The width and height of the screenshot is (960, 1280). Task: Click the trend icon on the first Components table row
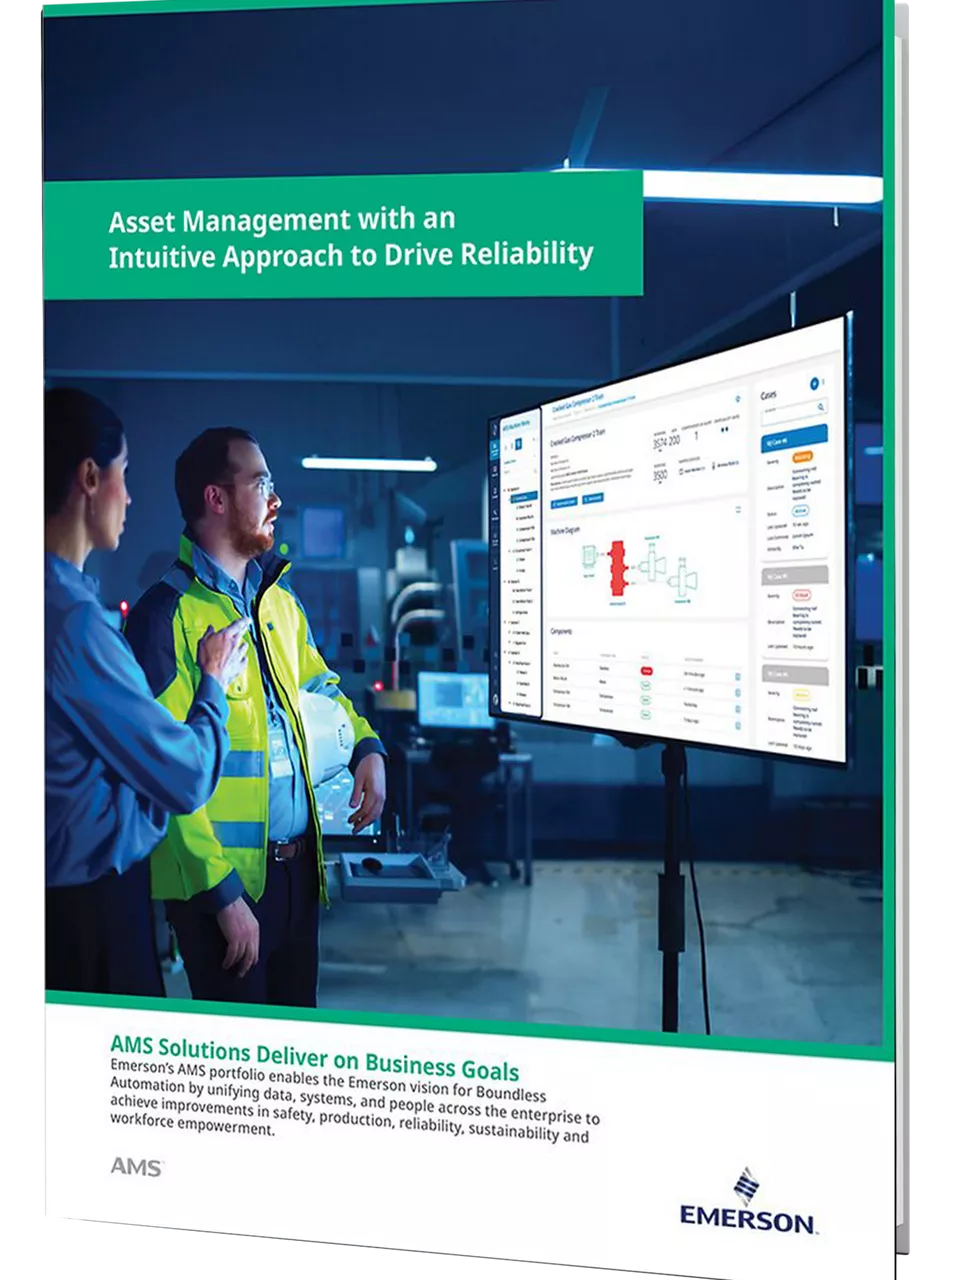(737, 675)
